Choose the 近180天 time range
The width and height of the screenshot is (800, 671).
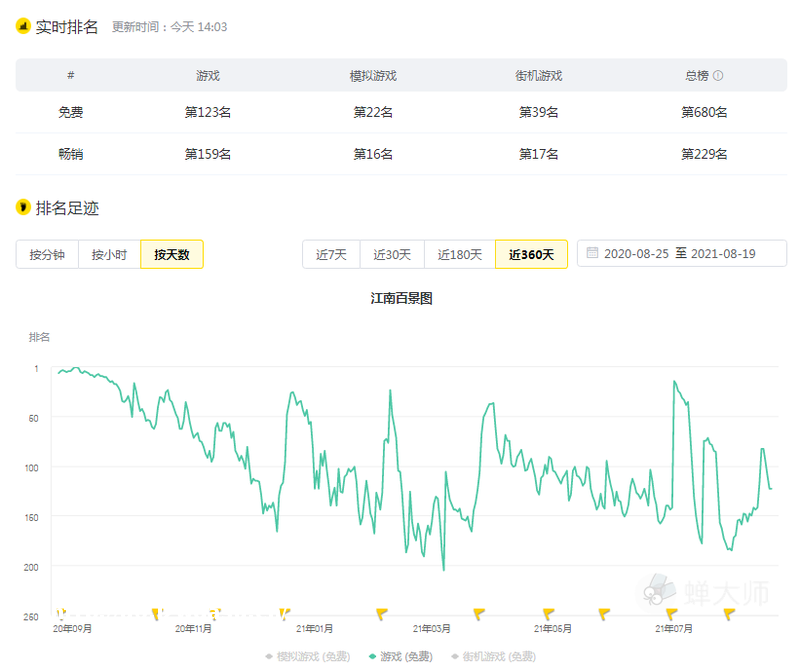point(459,255)
